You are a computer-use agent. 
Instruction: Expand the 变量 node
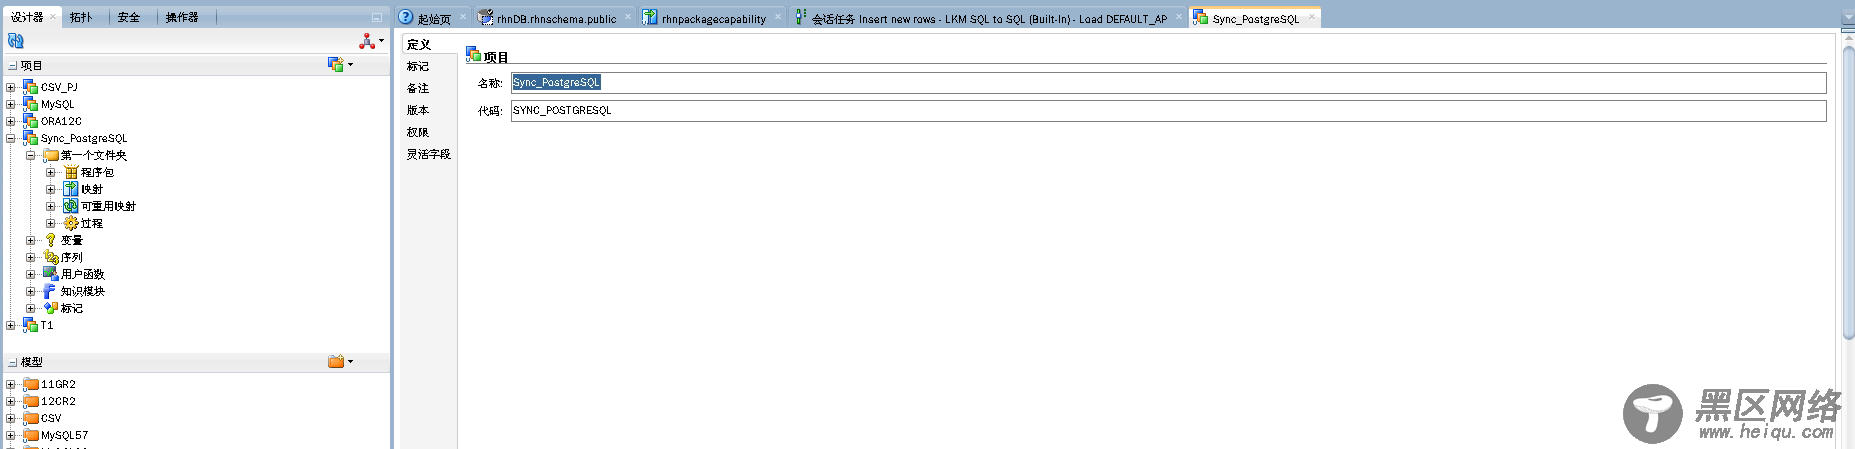pyautogui.click(x=31, y=240)
